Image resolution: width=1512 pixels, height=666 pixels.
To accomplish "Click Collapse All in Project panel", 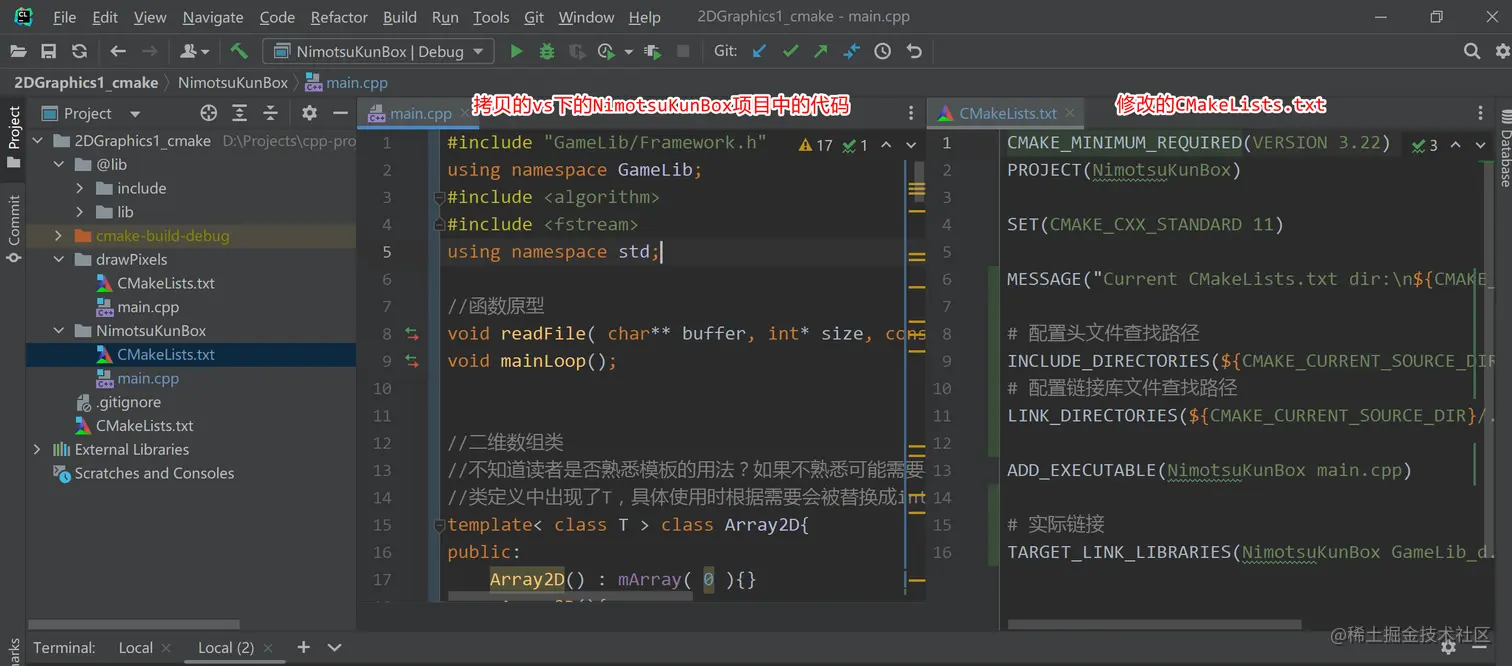I will click(x=269, y=113).
